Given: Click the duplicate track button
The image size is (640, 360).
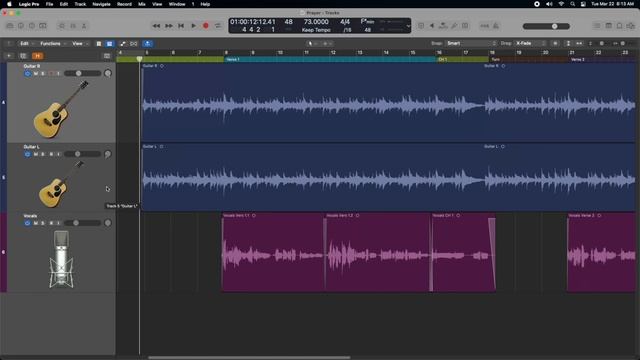Looking at the screenshot, I should click(x=23, y=56).
